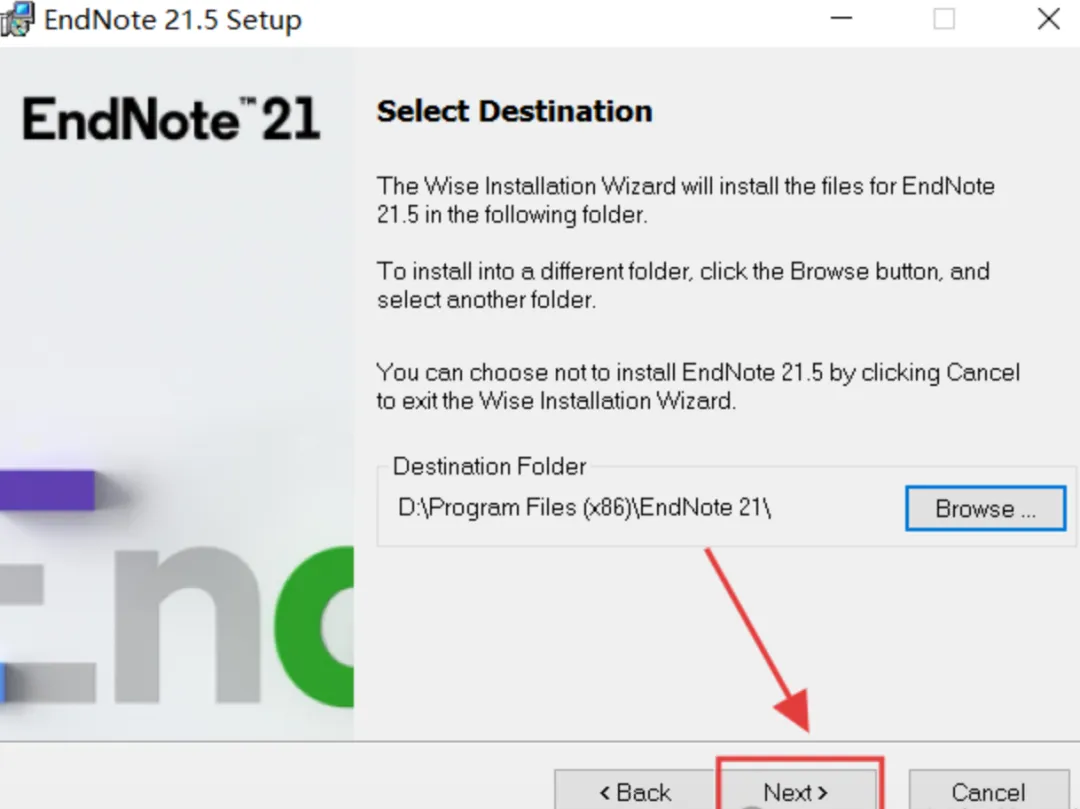Screen dimensions: 1080x809
Task: Close the EndNote Setup wizard window
Action: click(1048, 19)
